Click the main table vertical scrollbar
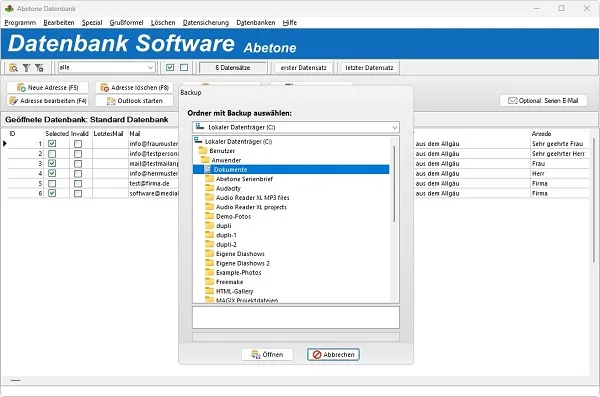The image size is (600, 397). coord(593,200)
